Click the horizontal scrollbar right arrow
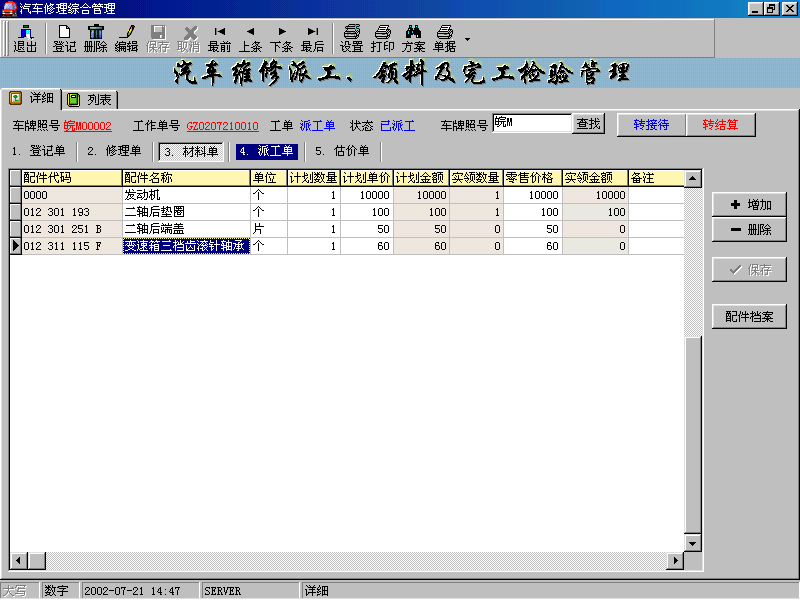 (676, 561)
